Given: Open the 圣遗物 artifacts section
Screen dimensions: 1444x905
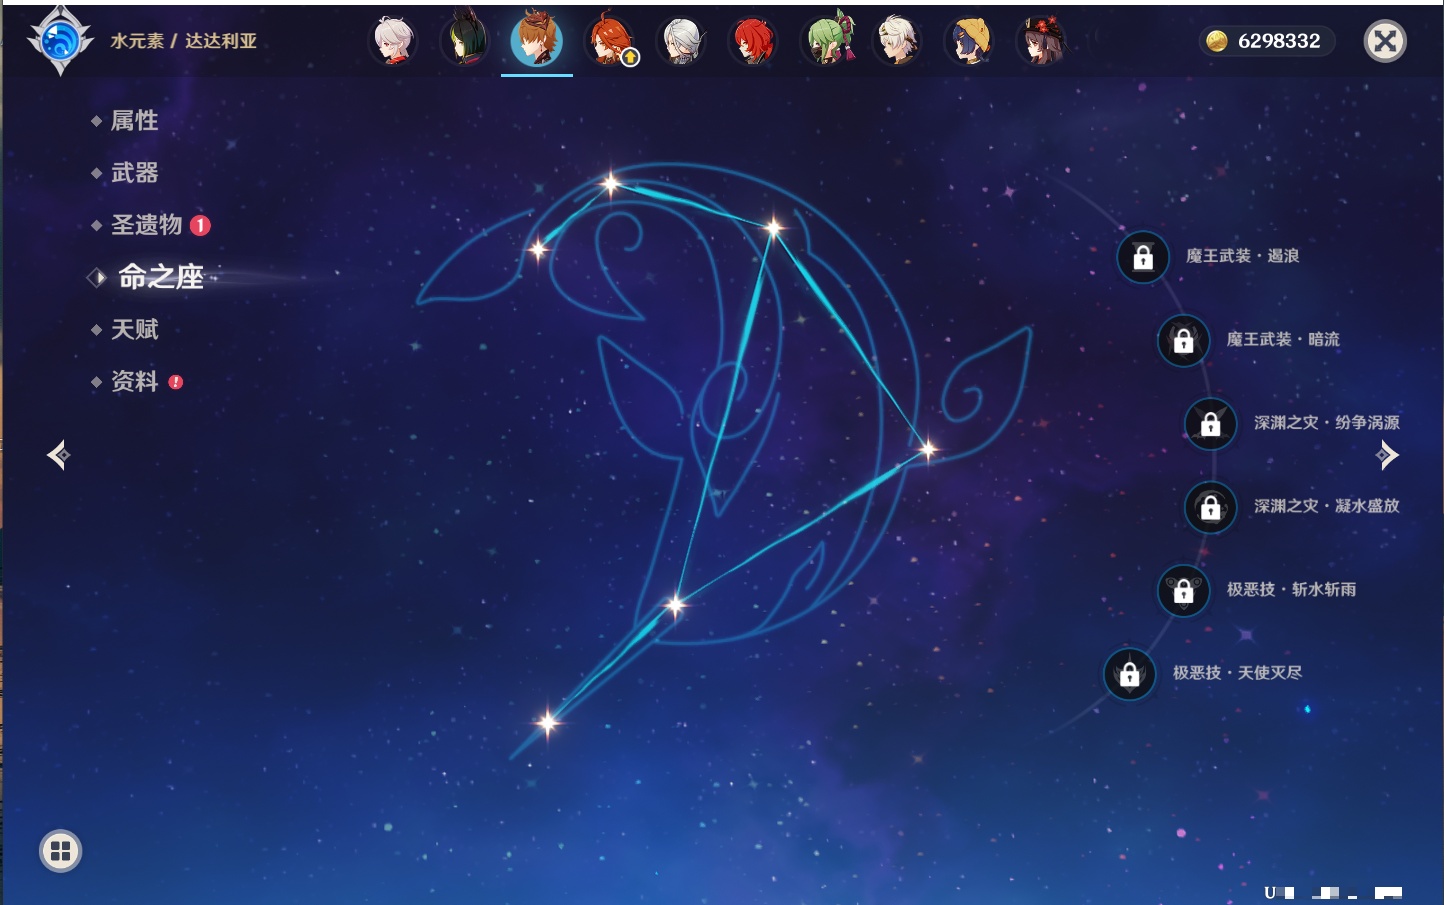Looking at the screenshot, I should coord(146,225).
